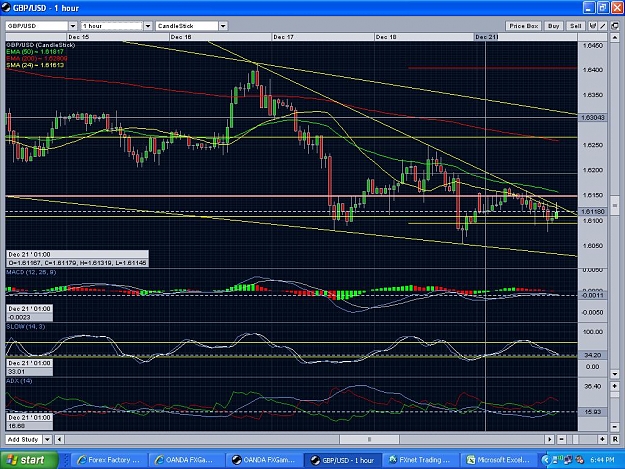The image size is (625, 469).
Task: Click the Price Box button
Action: click(523, 26)
